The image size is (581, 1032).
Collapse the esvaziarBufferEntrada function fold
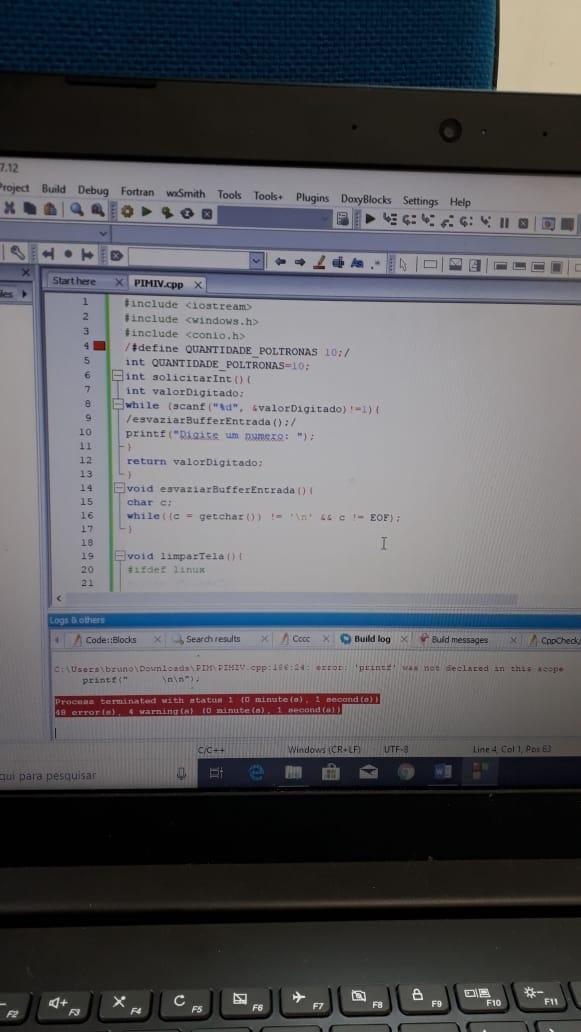pos(120,488)
